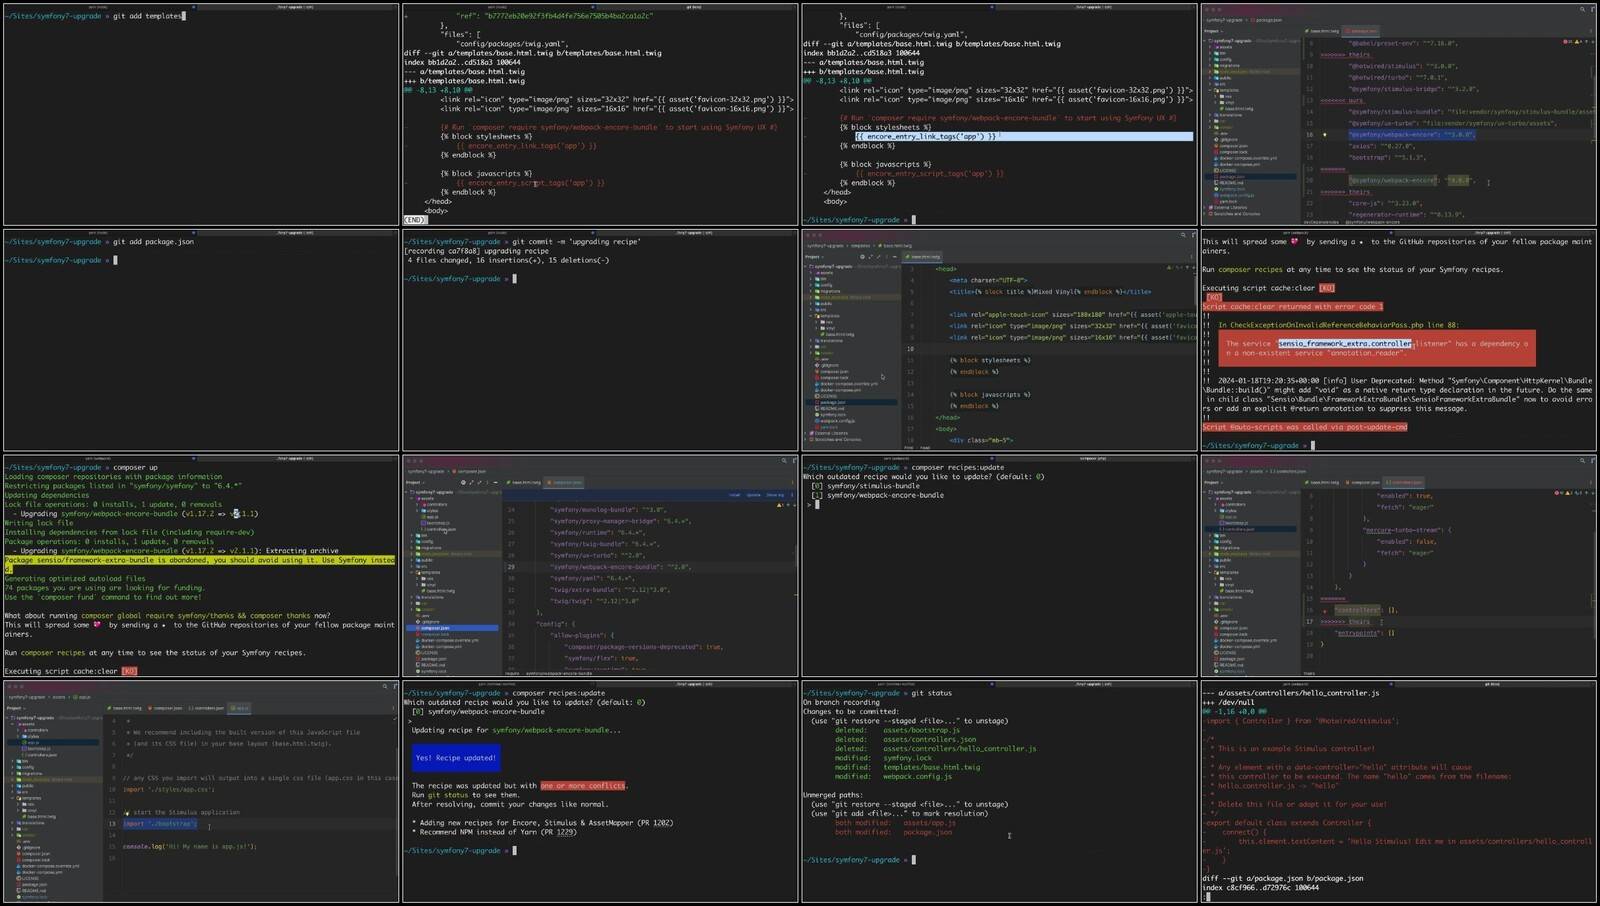The image size is (1600, 906).
Task: Click Update link in composer.json editor banner
Action: 753,494
